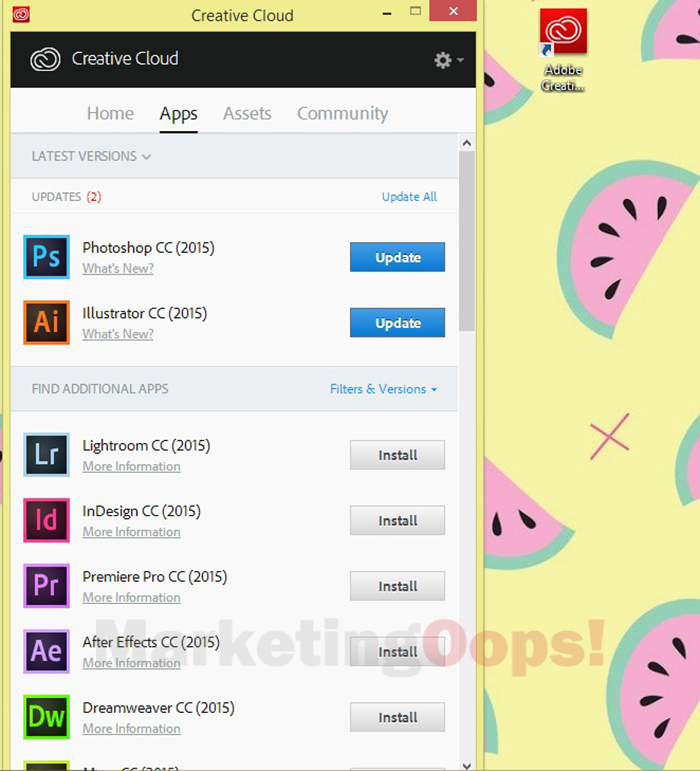Click the Creative Cloud title bar icon
This screenshot has height=771, width=700.
click(21, 14)
